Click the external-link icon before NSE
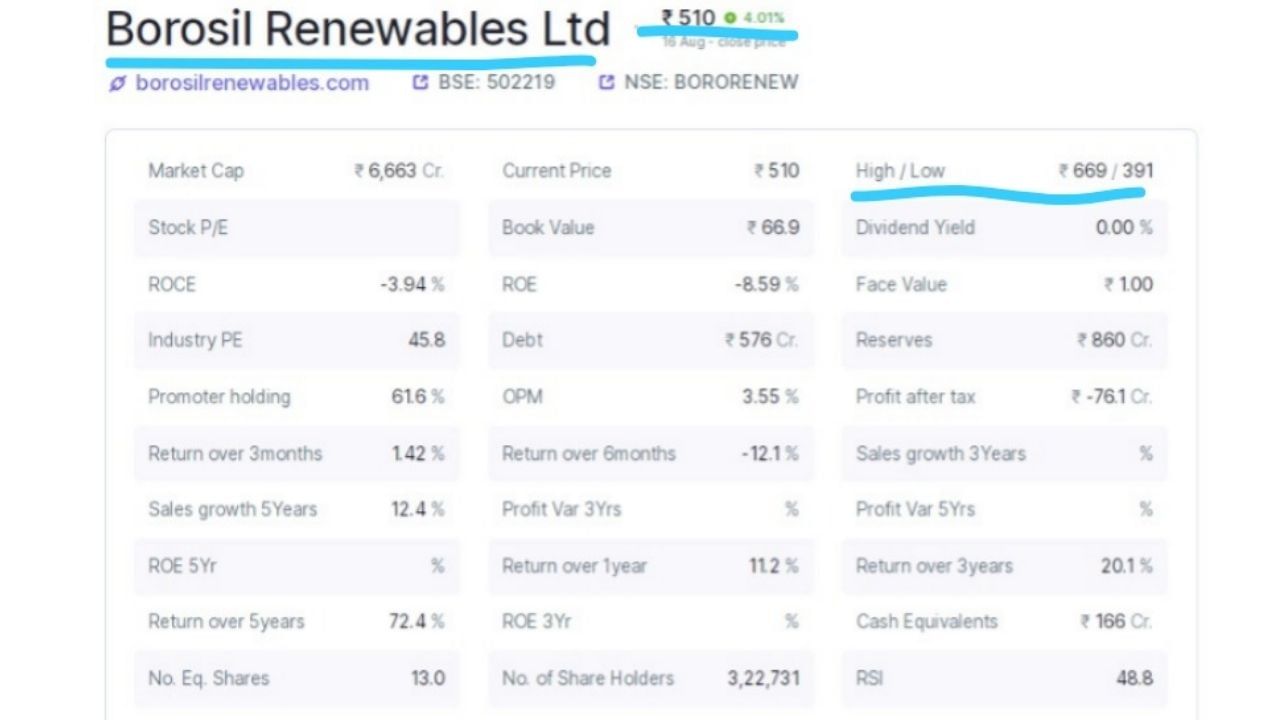 pyautogui.click(x=606, y=83)
